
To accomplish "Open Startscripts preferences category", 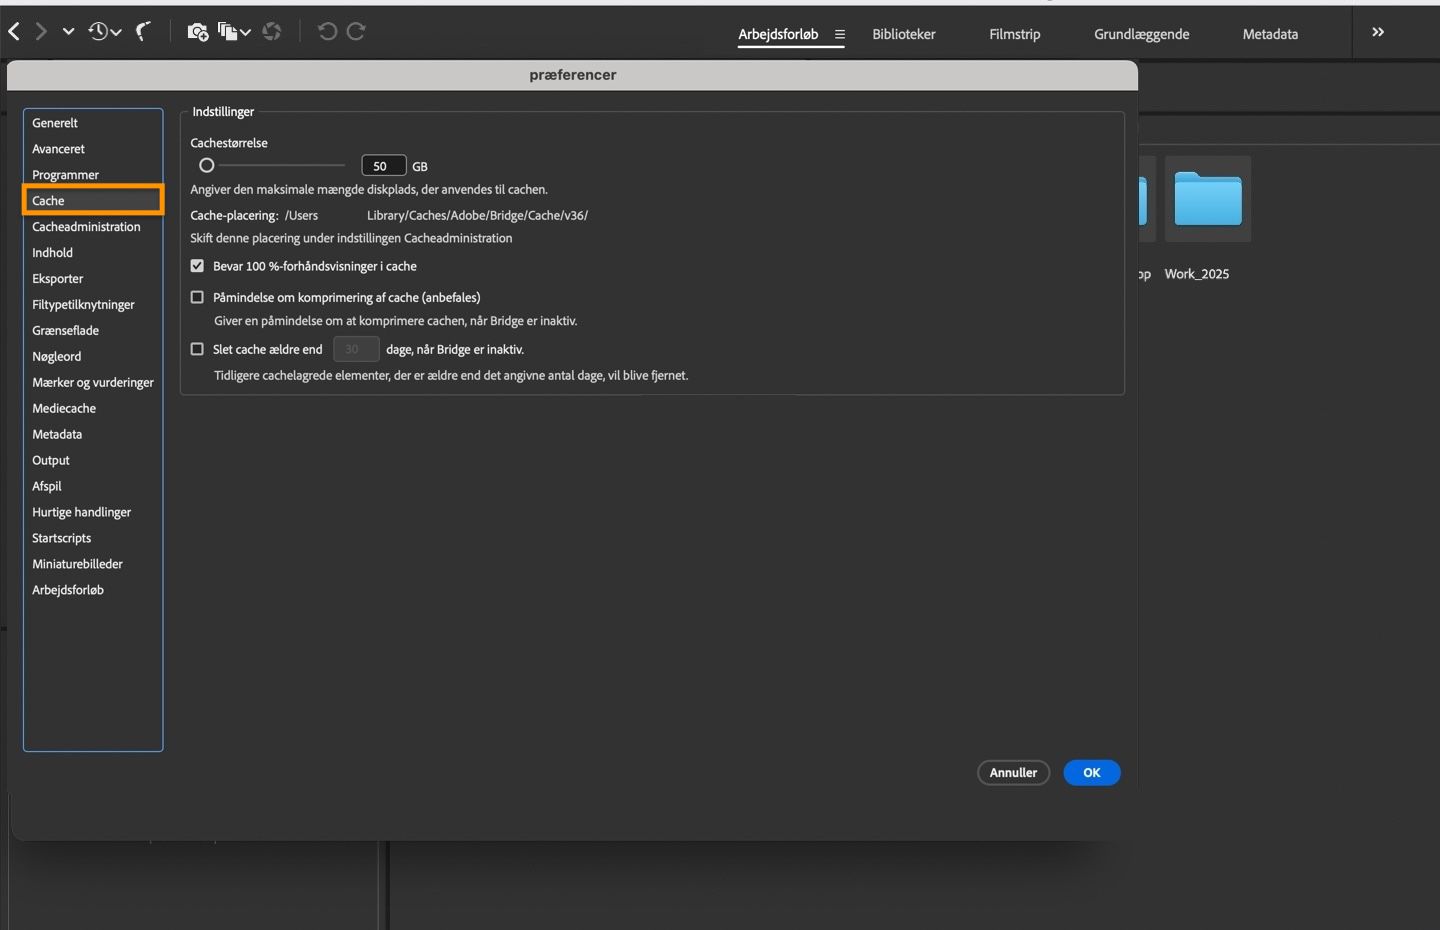I will tap(93, 538).
